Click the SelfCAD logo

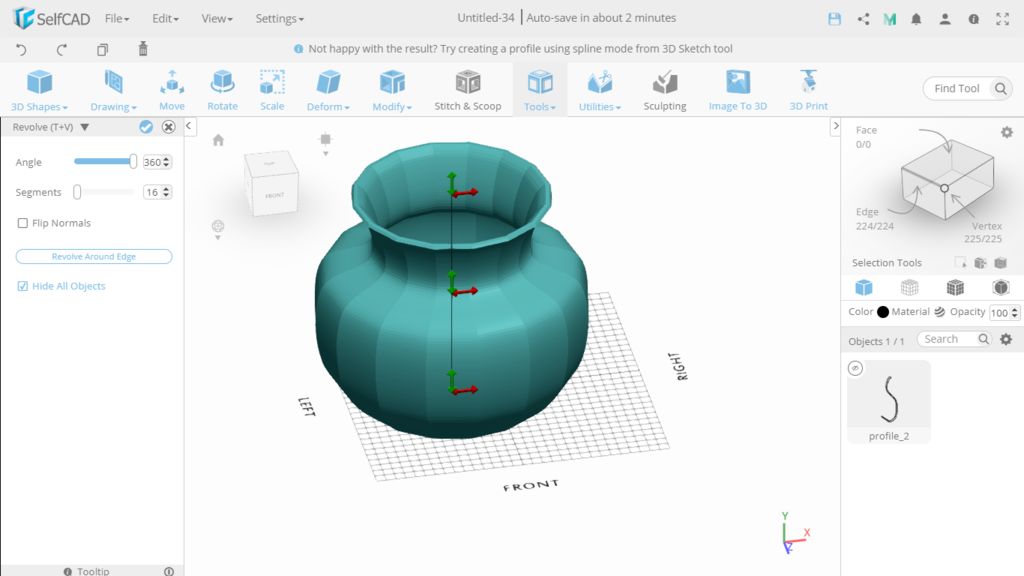click(x=52, y=18)
